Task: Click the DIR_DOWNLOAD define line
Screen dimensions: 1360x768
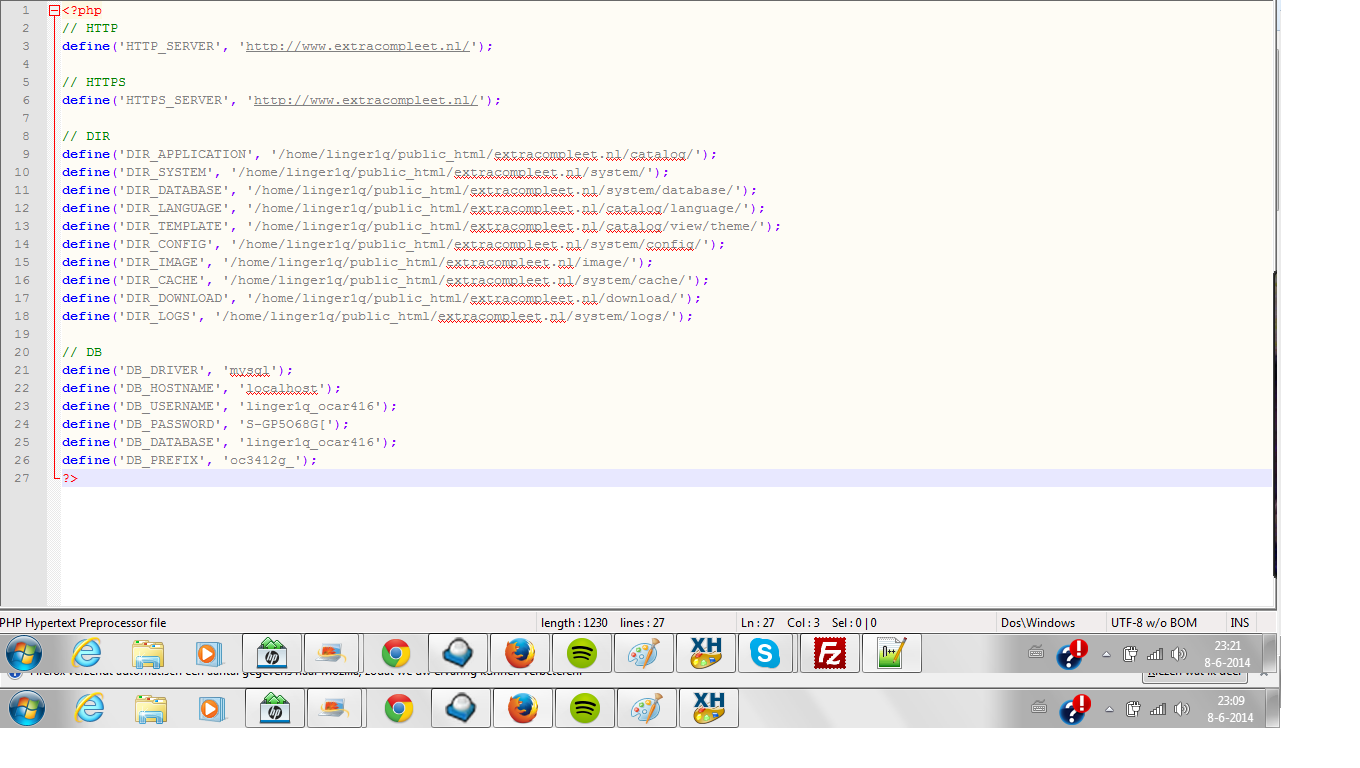Action: [x=382, y=298]
